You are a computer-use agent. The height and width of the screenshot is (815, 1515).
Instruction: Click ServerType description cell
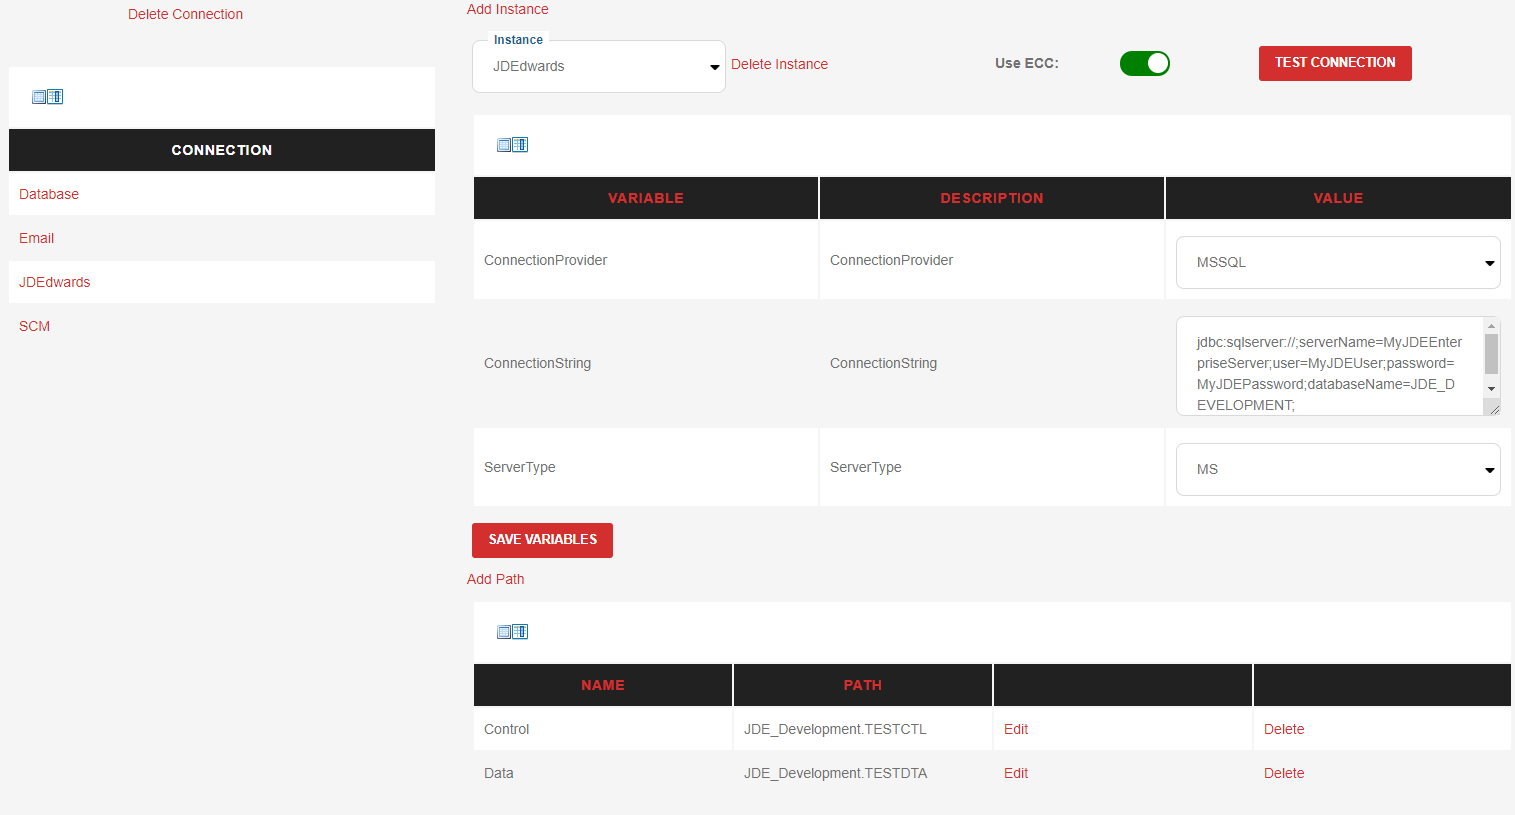(x=992, y=467)
